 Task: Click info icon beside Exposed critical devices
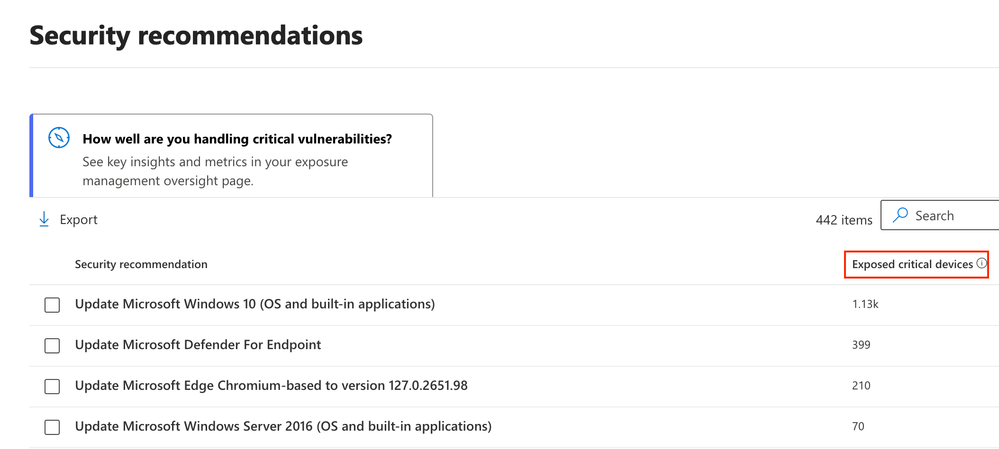(x=981, y=263)
